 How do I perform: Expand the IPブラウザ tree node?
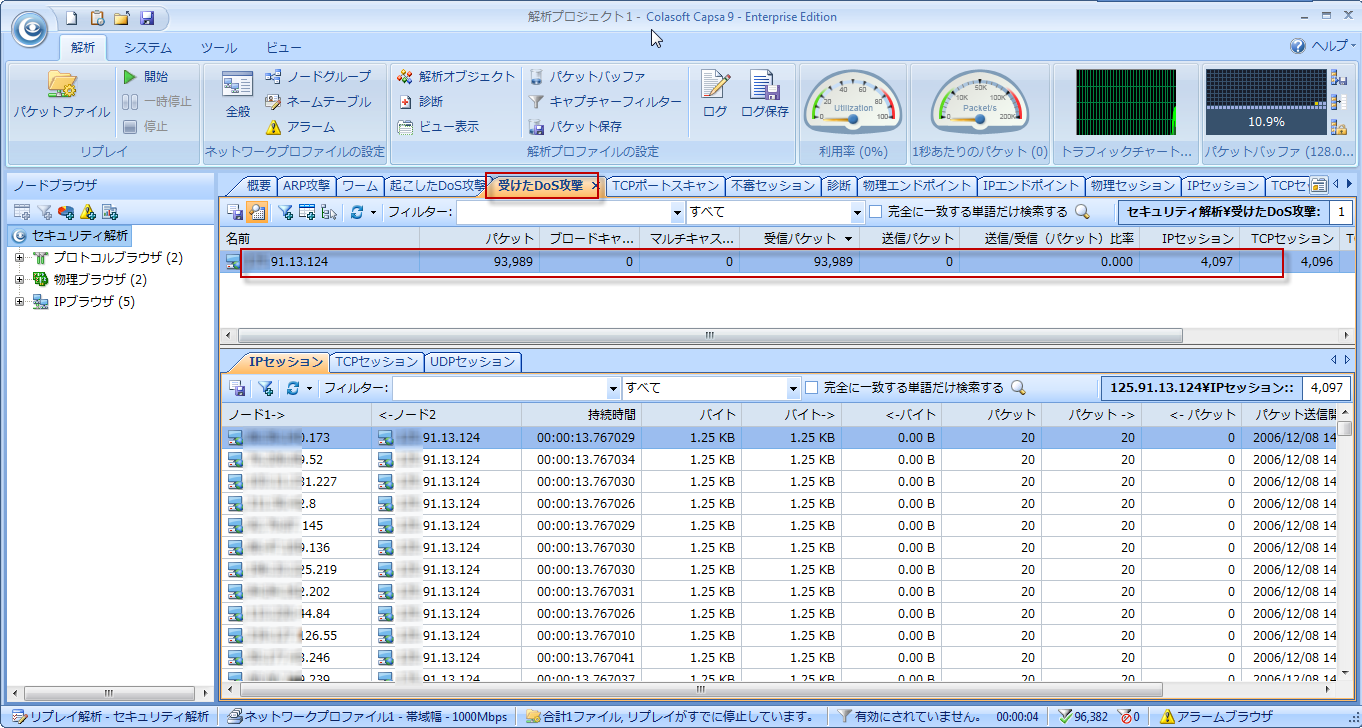pos(19,302)
